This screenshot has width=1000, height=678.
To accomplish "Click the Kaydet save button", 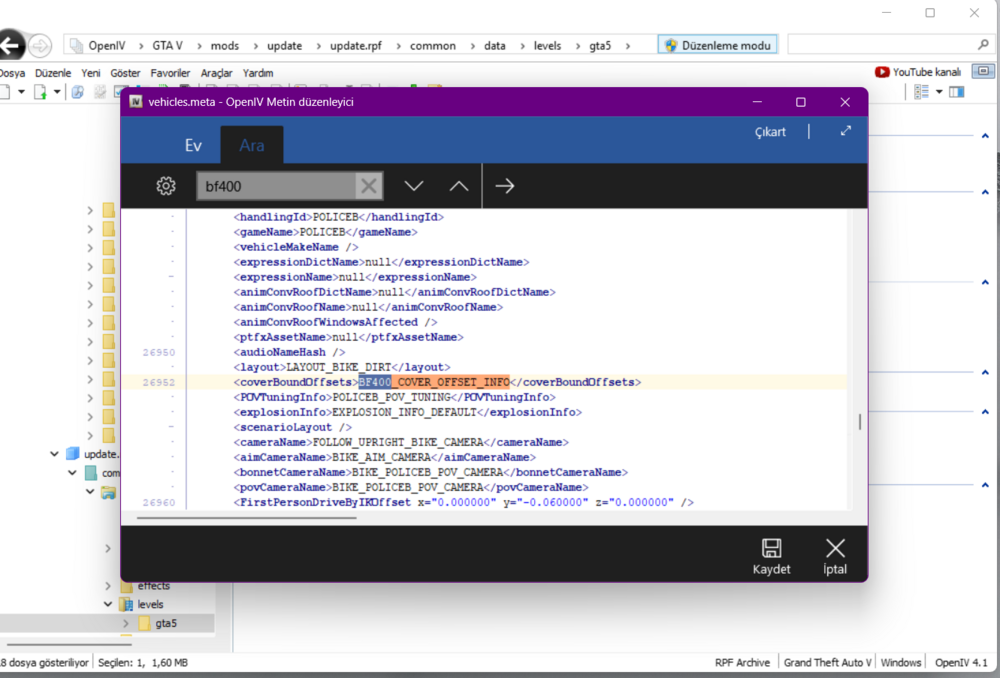I will pos(771,554).
